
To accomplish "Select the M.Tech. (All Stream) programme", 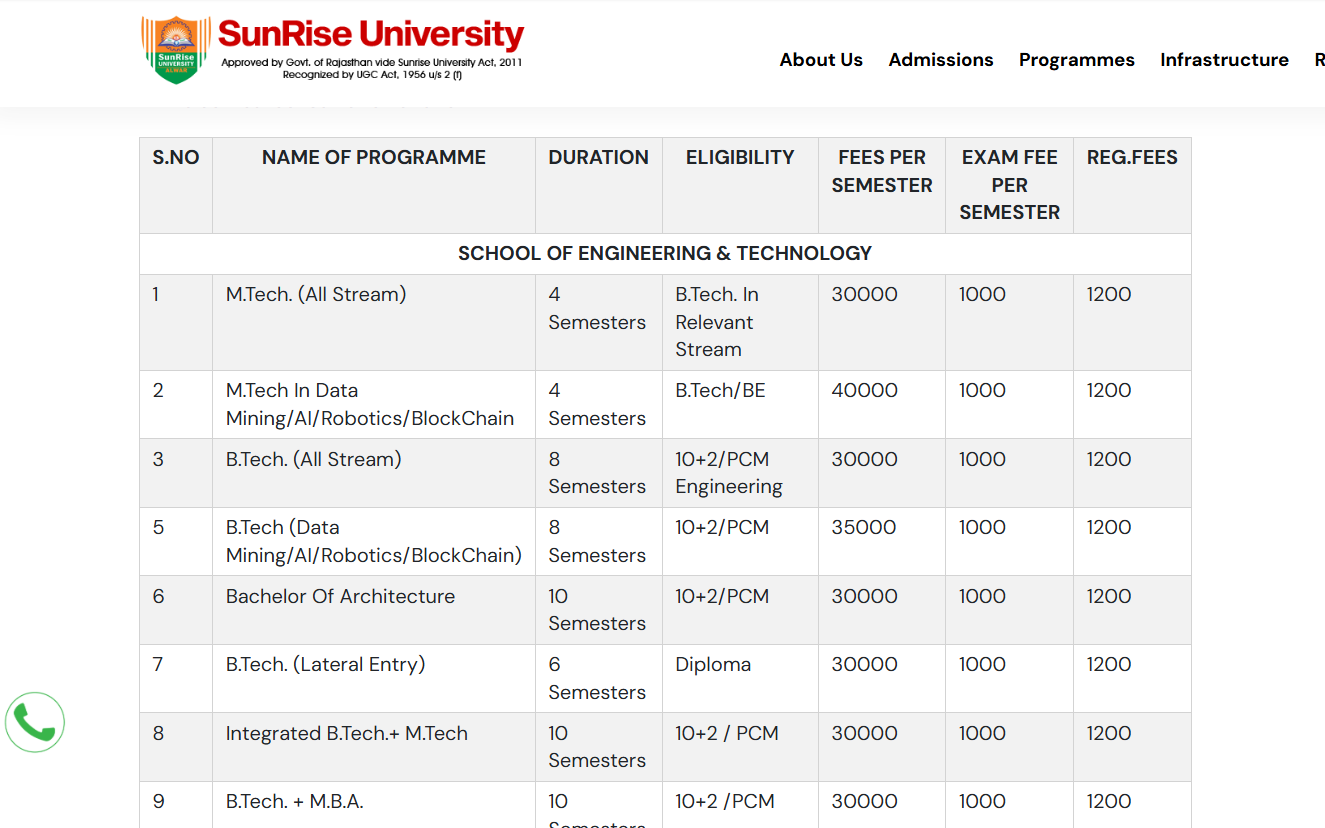I will tap(316, 295).
